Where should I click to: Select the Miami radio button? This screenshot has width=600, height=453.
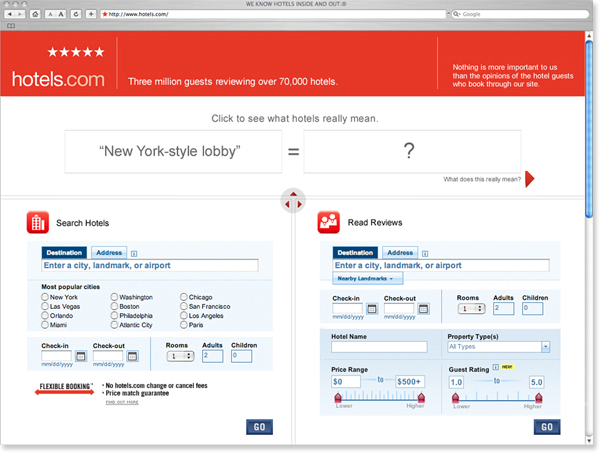click(x=45, y=325)
